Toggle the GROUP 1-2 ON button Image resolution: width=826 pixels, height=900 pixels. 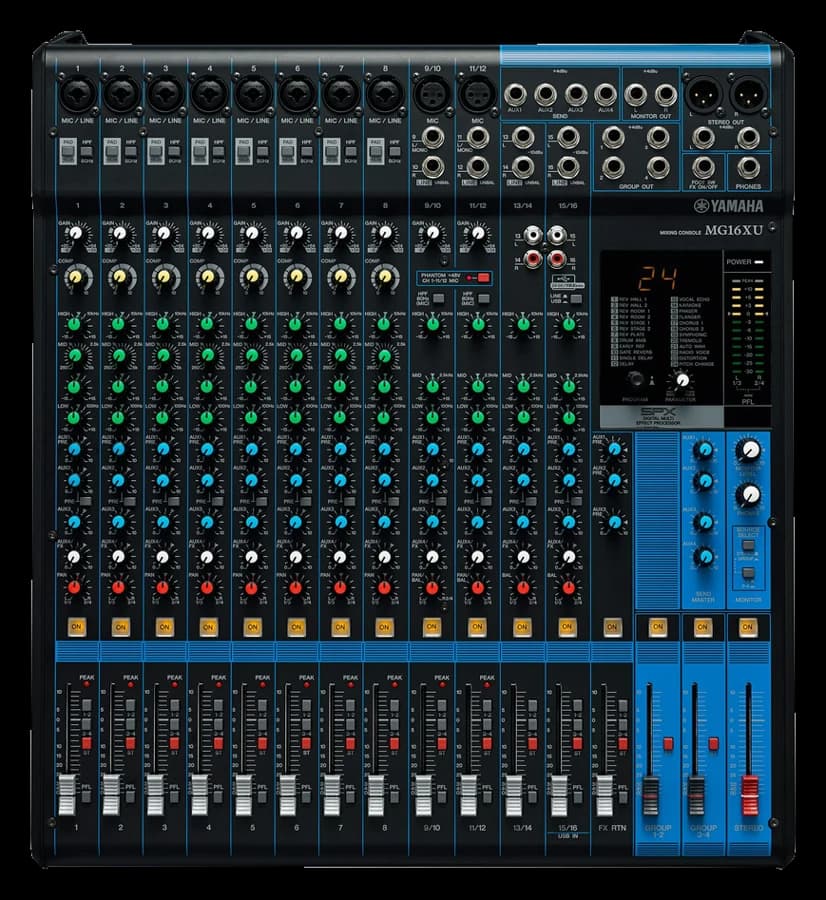point(657,626)
